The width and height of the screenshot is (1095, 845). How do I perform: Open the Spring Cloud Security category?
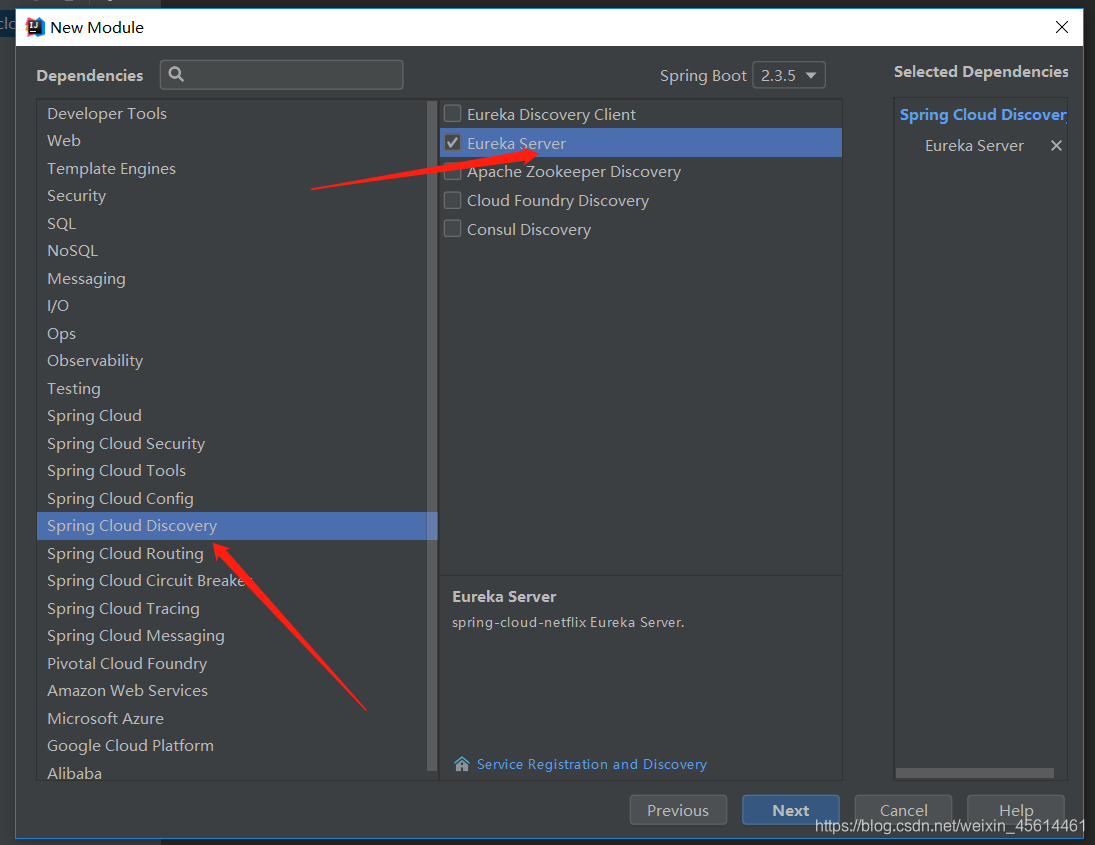[231, 443]
